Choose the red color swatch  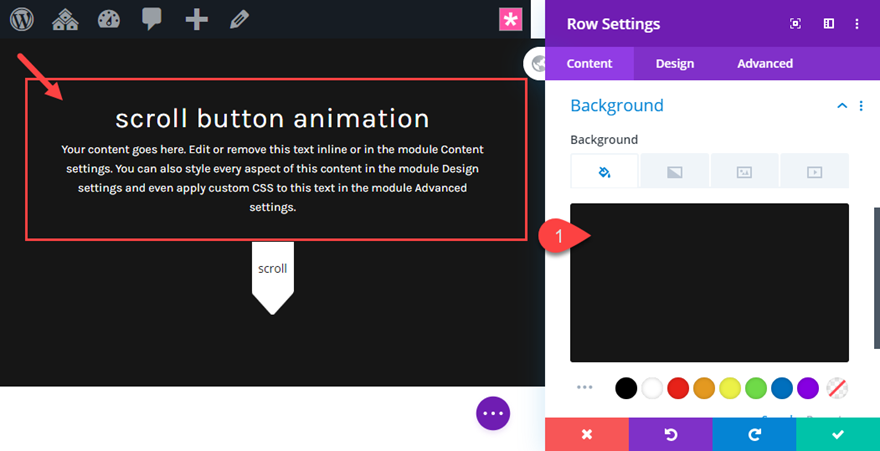click(678, 388)
